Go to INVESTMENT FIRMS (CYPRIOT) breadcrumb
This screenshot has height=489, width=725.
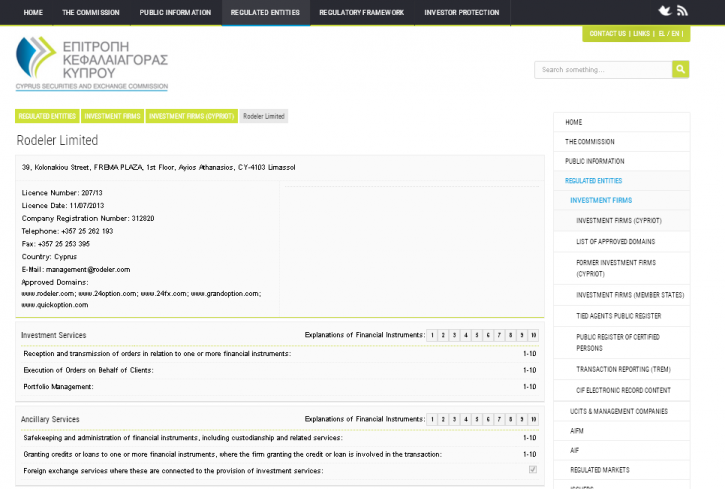click(x=191, y=116)
